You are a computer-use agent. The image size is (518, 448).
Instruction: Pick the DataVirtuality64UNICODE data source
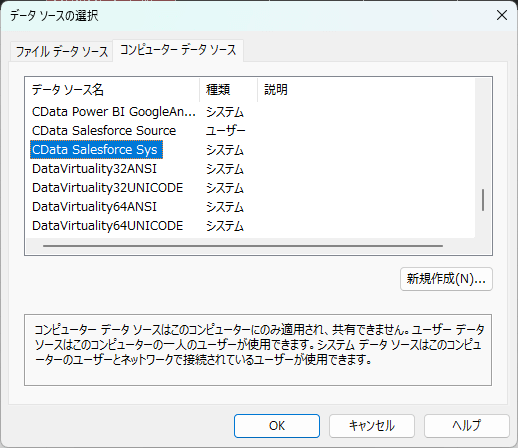107,226
